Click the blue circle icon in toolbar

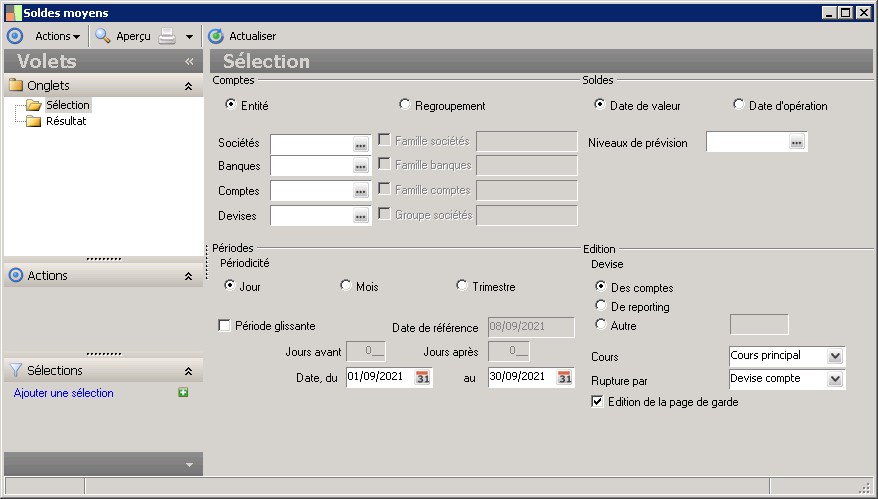pyautogui.click(x=15, y=36)
